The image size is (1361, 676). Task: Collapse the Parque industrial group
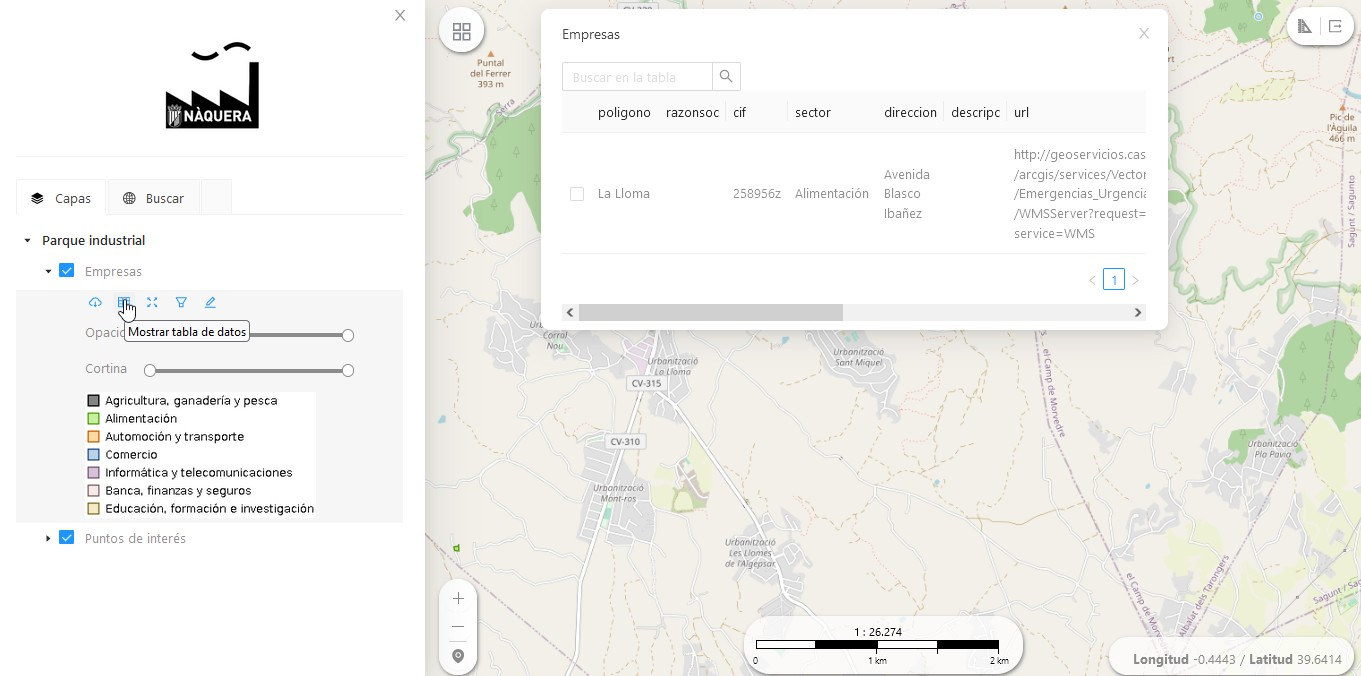pos(28,241)
